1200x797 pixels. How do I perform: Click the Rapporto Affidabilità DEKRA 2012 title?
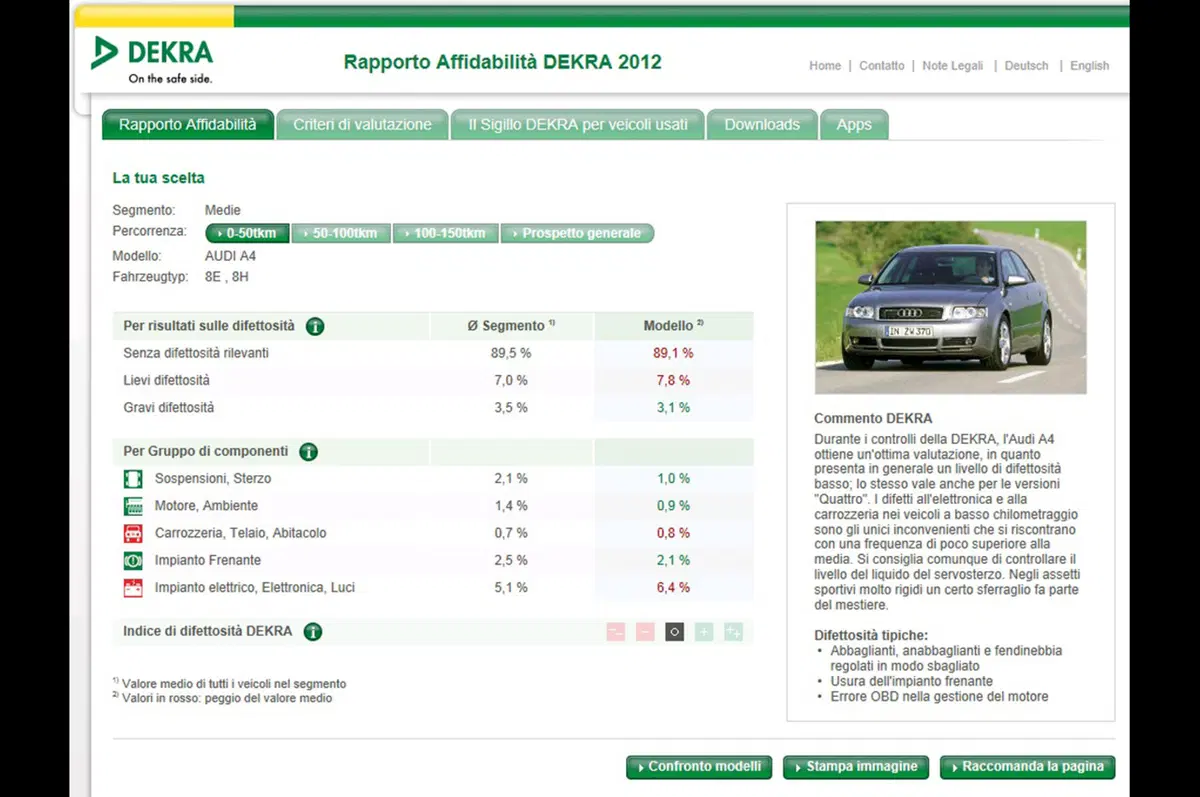pyautogui.click(x=503, y=62)
